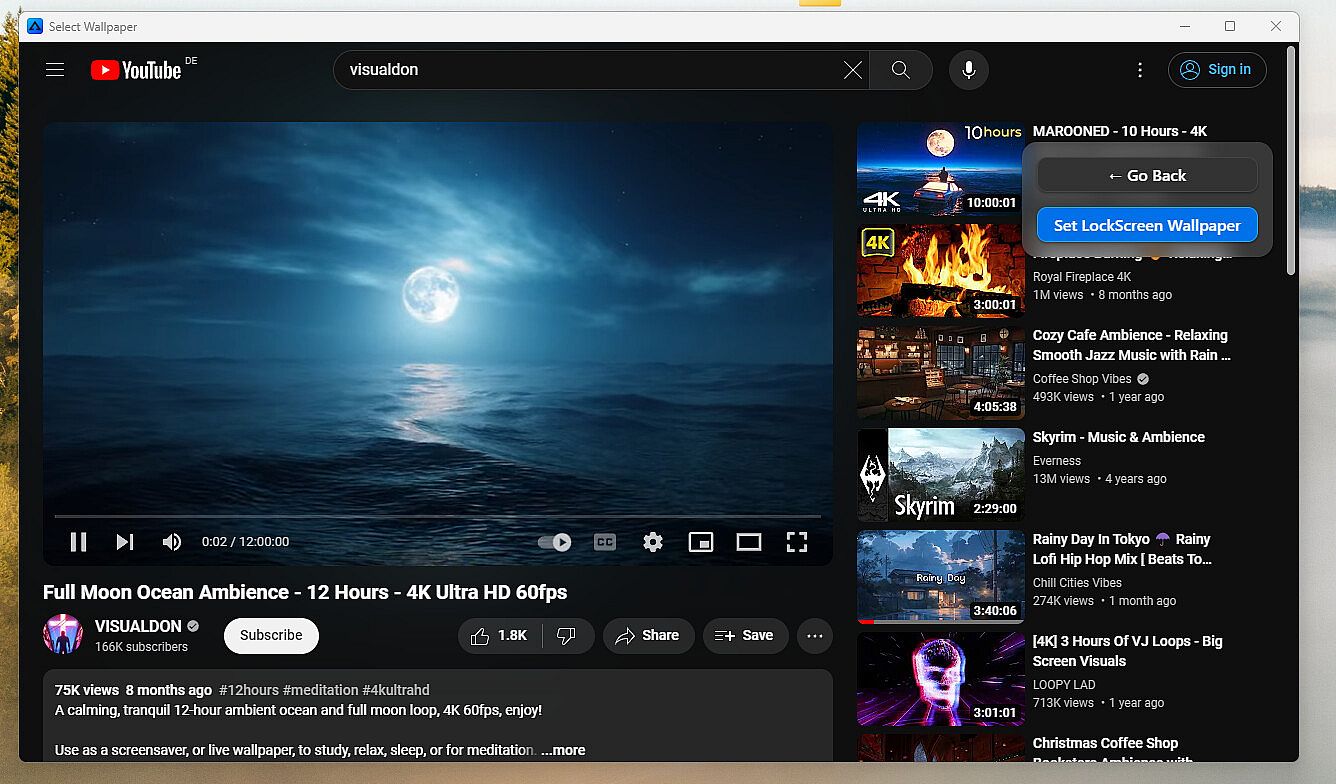Click the video progress bar

click(438, 516)
